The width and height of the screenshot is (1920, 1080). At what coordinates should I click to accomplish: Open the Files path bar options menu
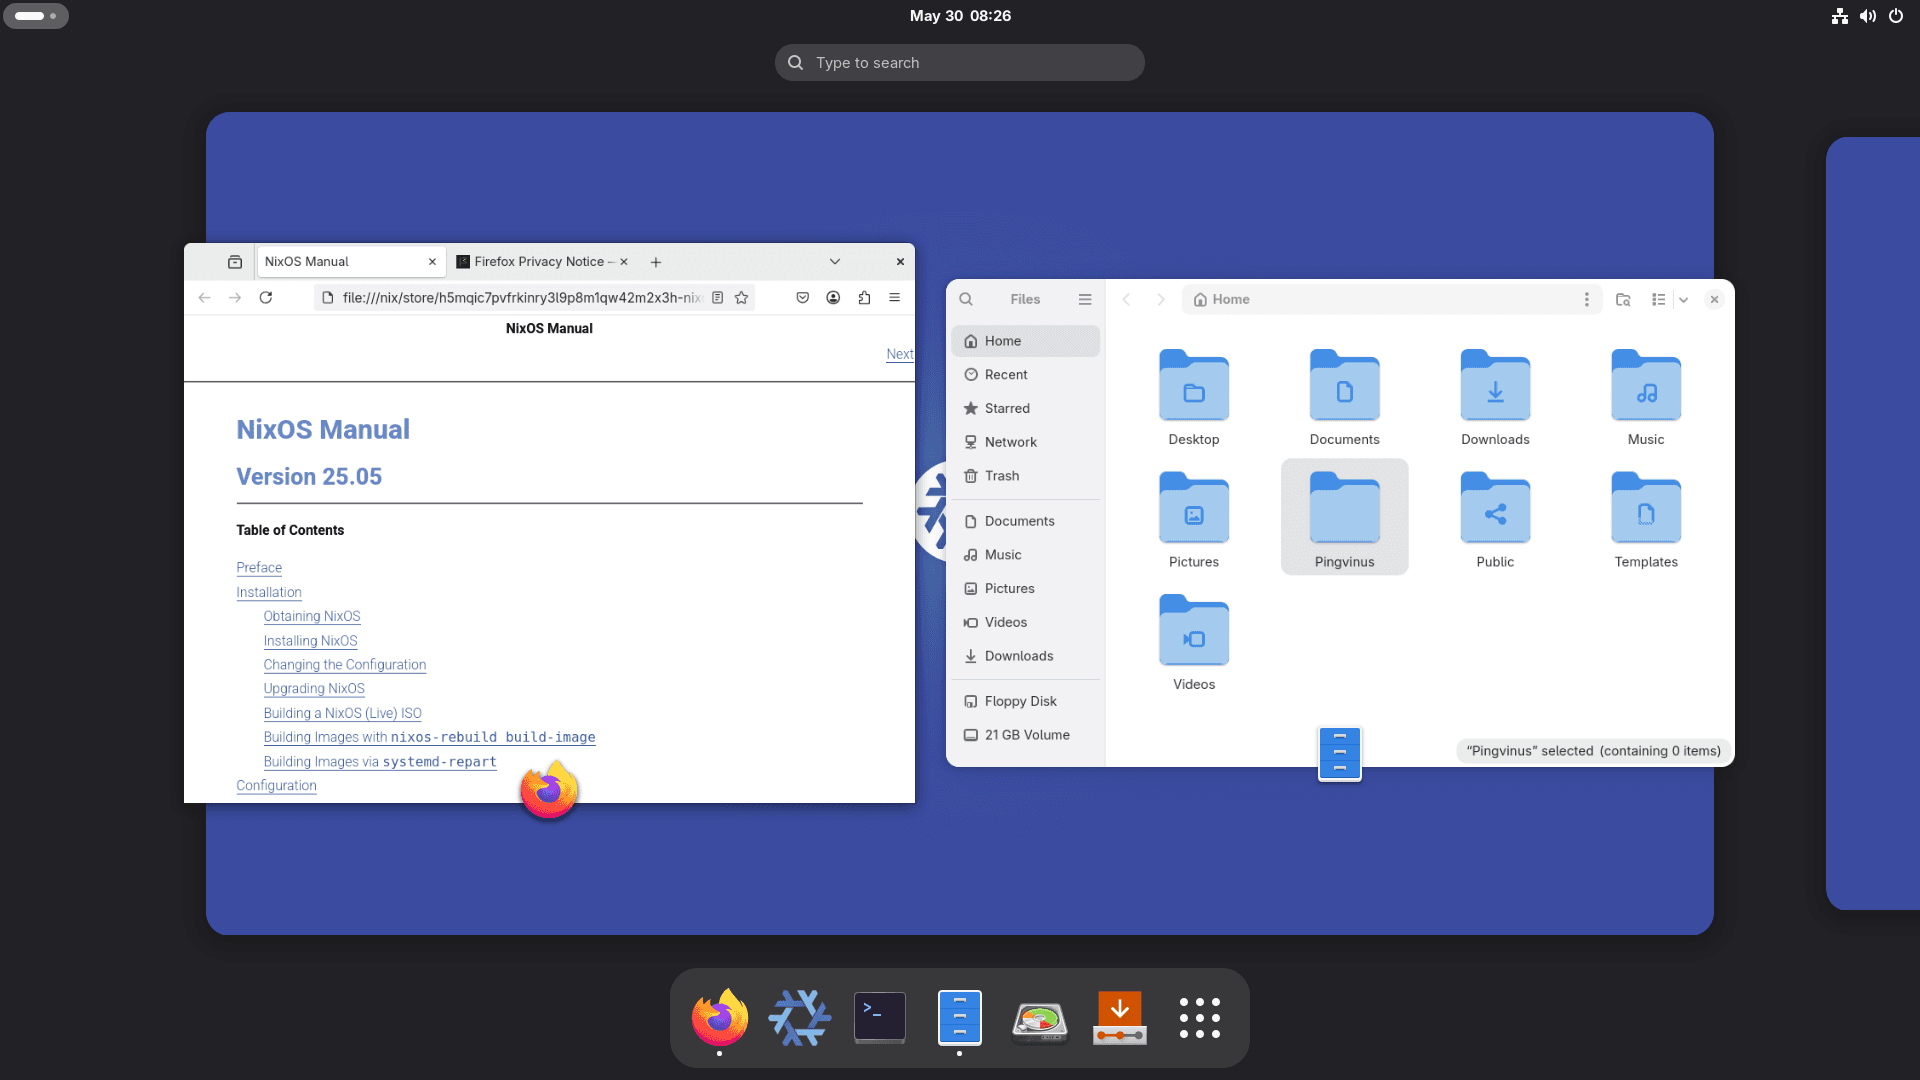1586,299
